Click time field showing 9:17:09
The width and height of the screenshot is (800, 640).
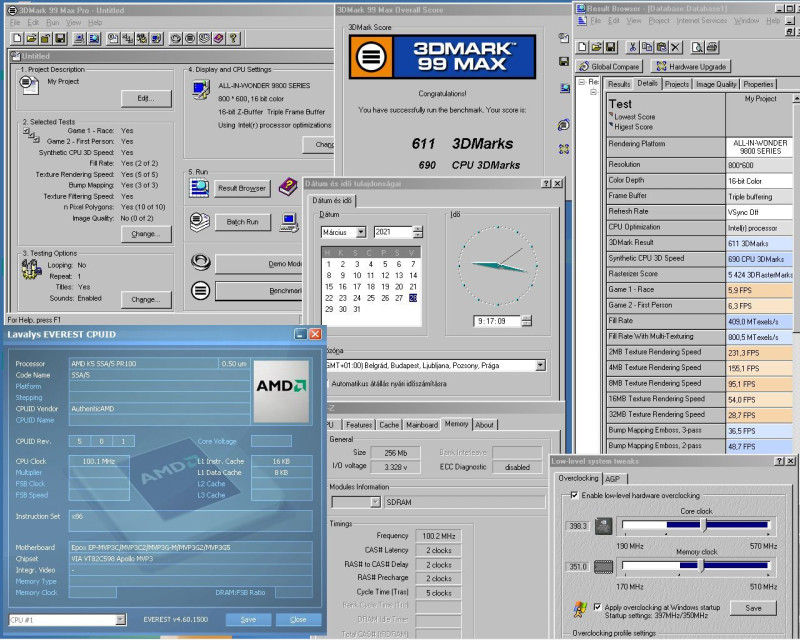coord(496,321)
